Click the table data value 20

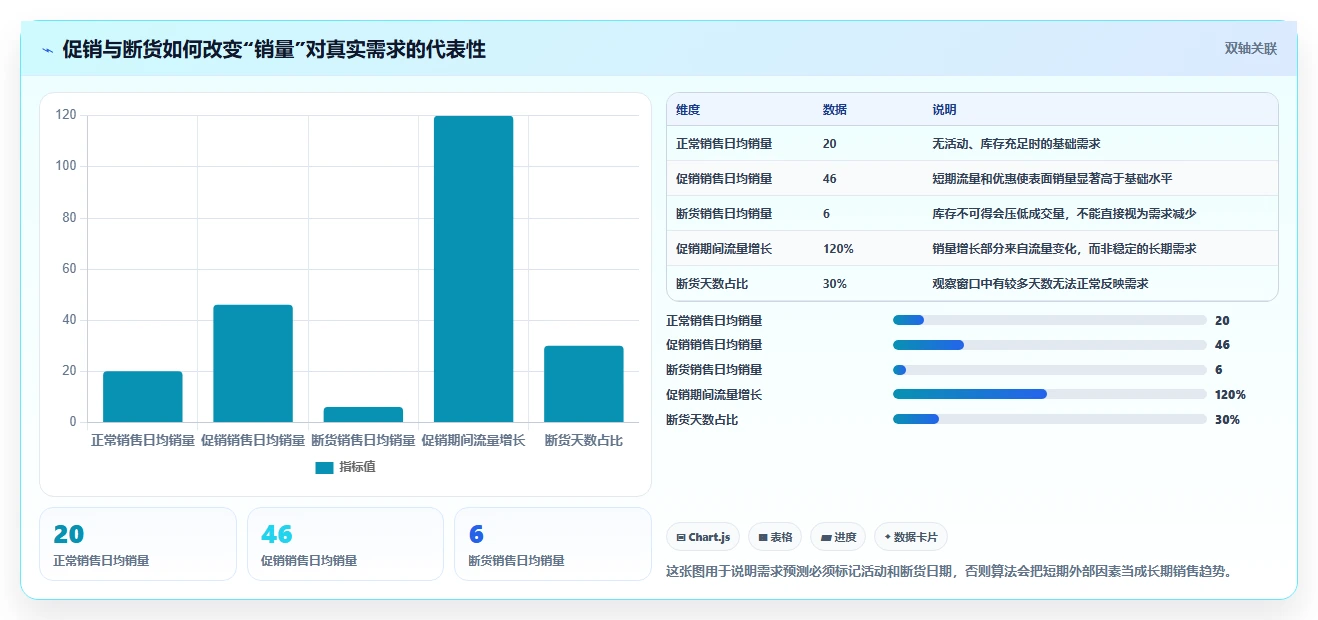point(830,144)
